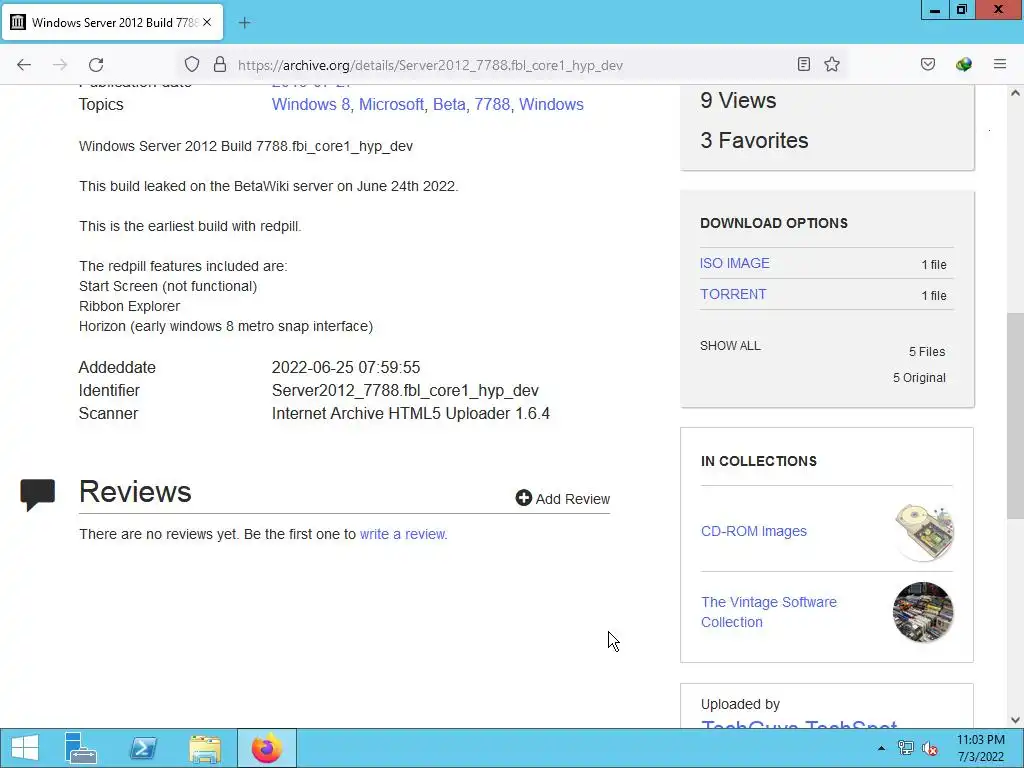Viewport: 1024px width, 768px height.
Task: Open Server Manager from the taskbar
Action: click(81, 748)
